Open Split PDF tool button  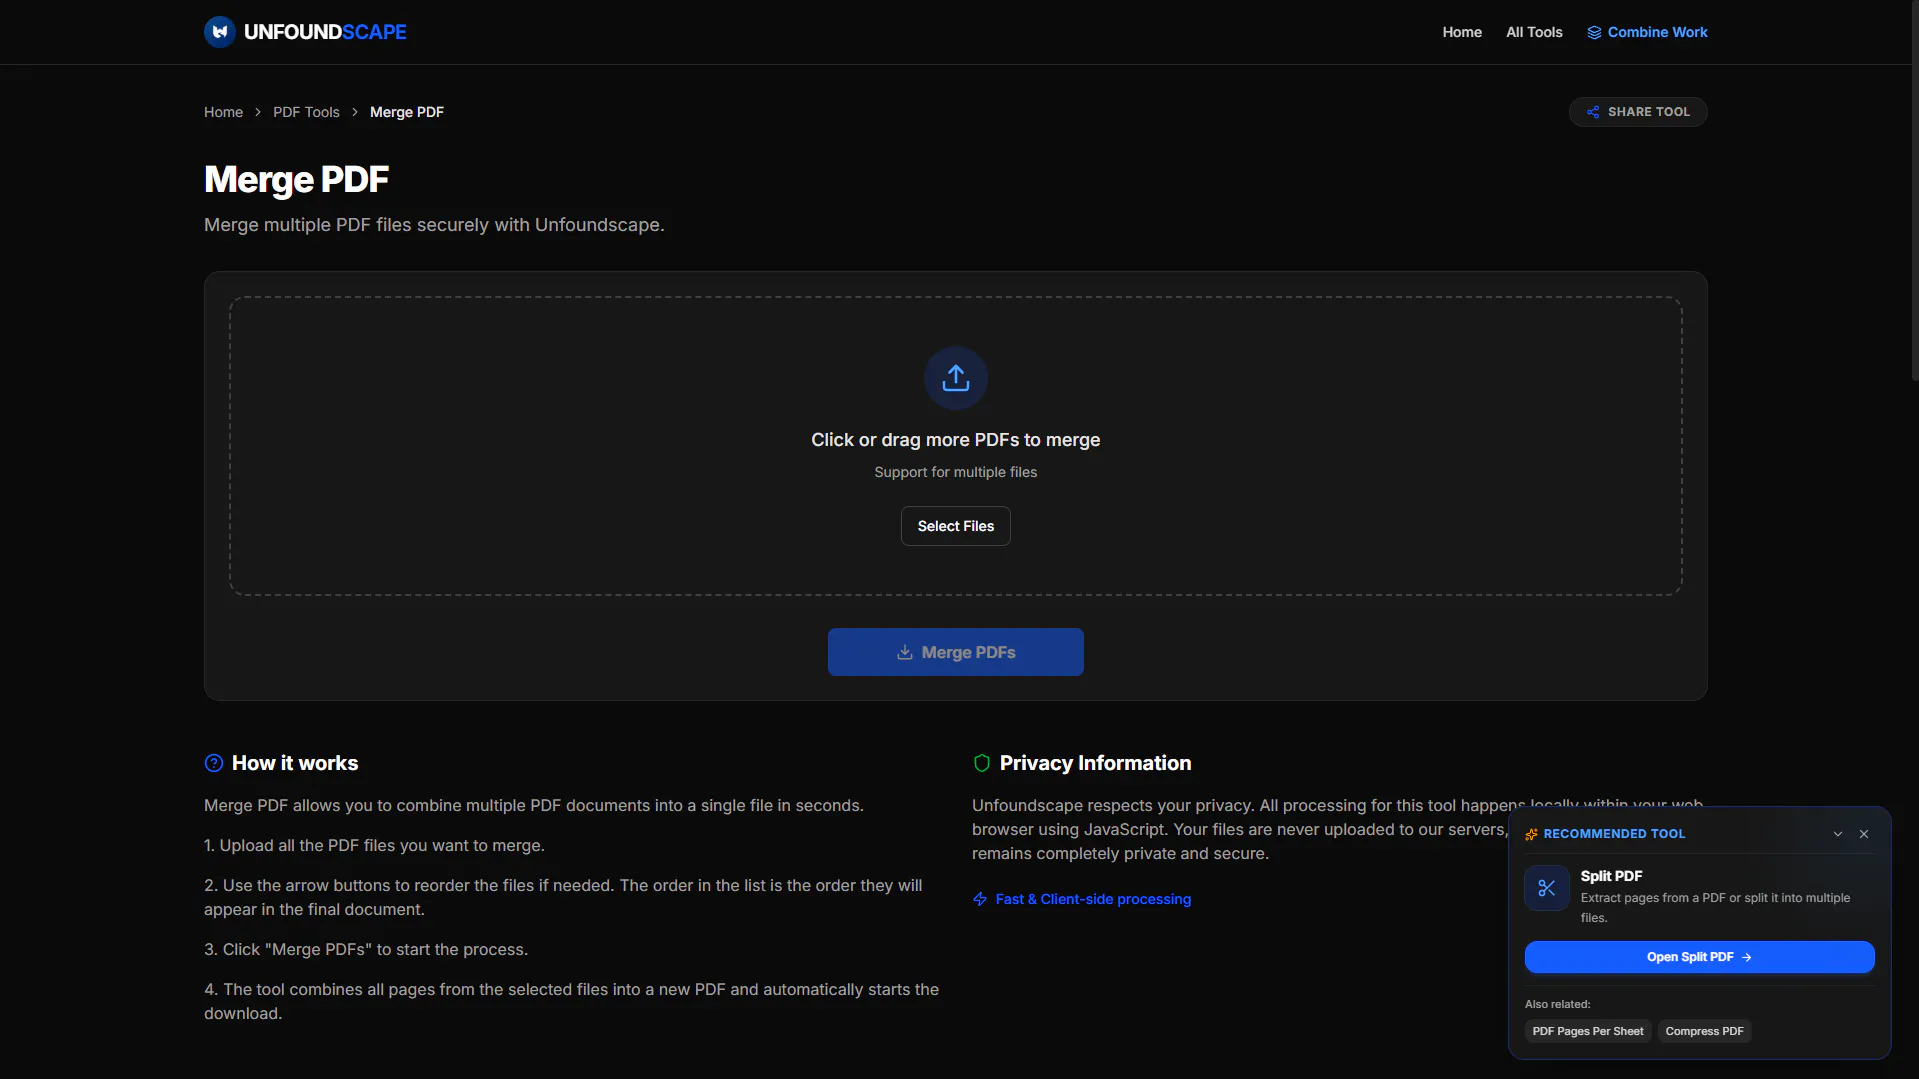(x=1700, y=957)
